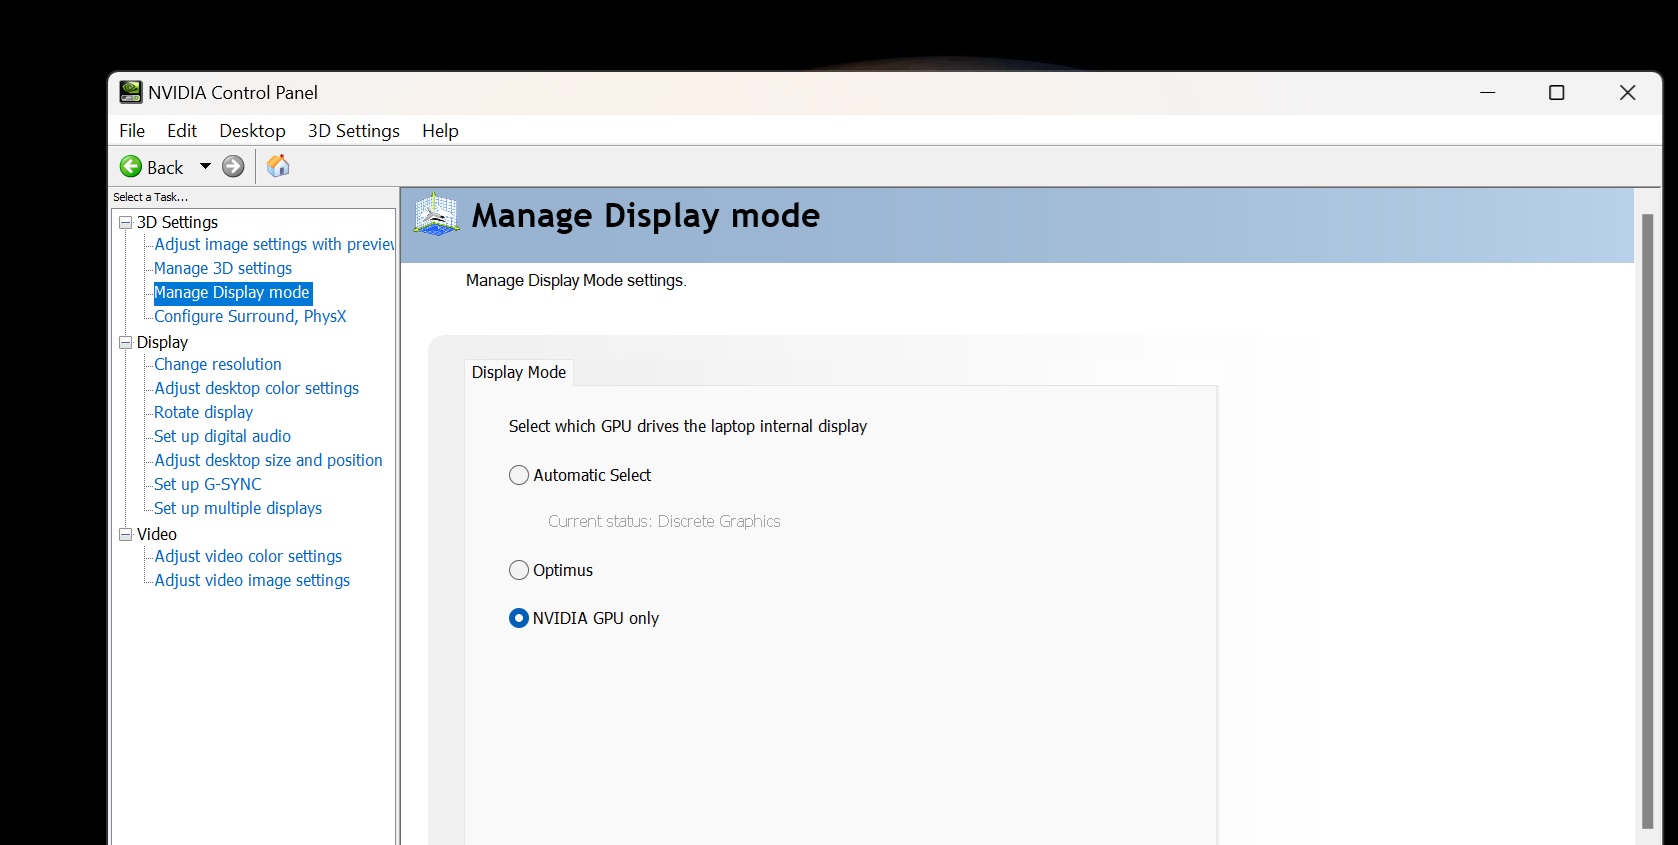
Task: Minimize the NVIDIA Control Panel window
Action: click(x=1488, y=92)
